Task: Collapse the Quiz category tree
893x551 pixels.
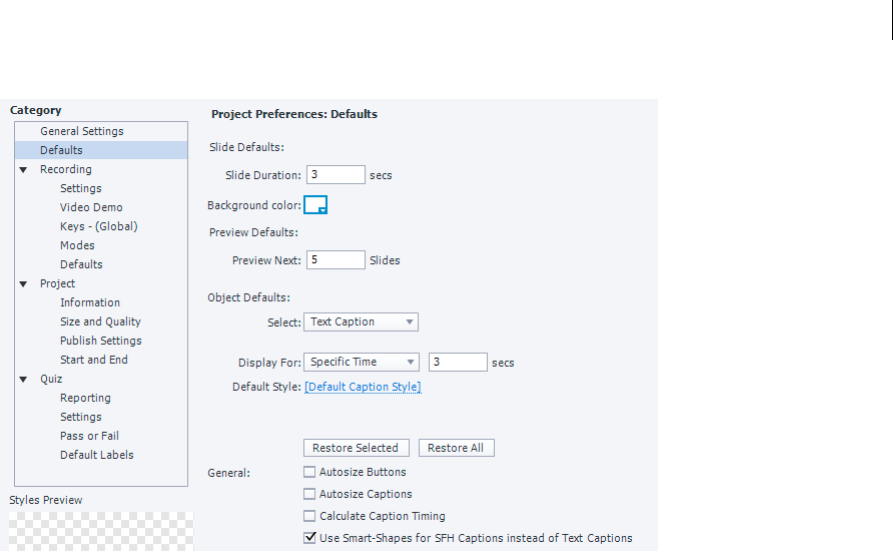Action: pyautogui.click(x=23, y=379)
